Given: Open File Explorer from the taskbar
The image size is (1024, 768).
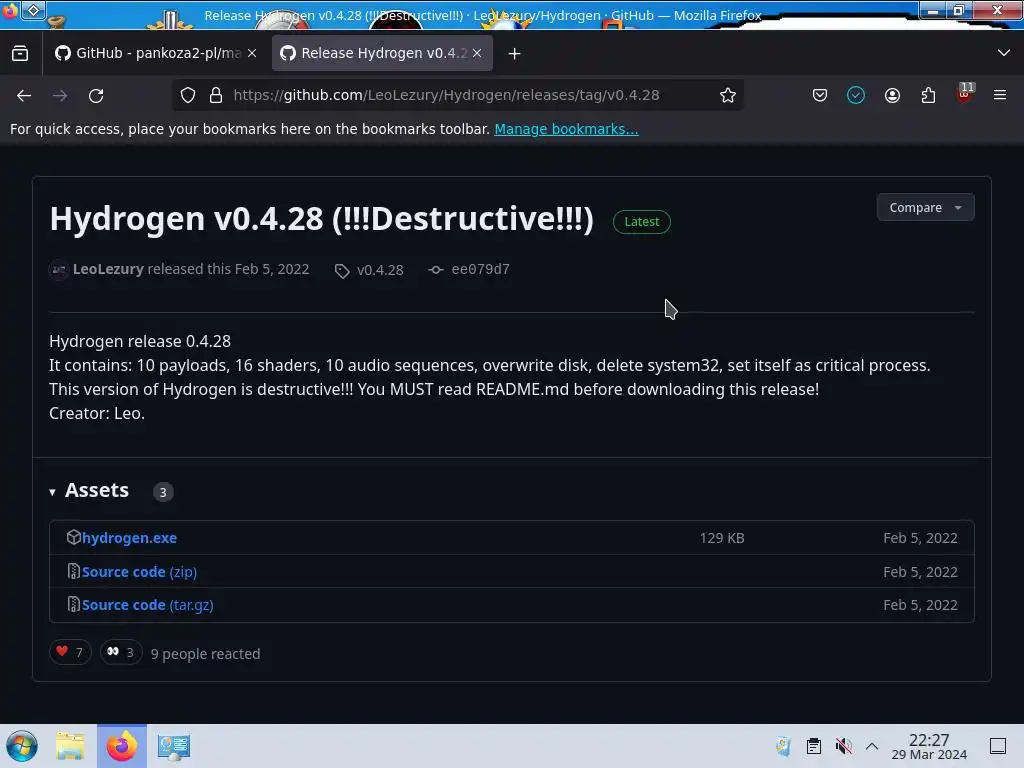Looking at the screenshot, I should click(x=70, y=746).
